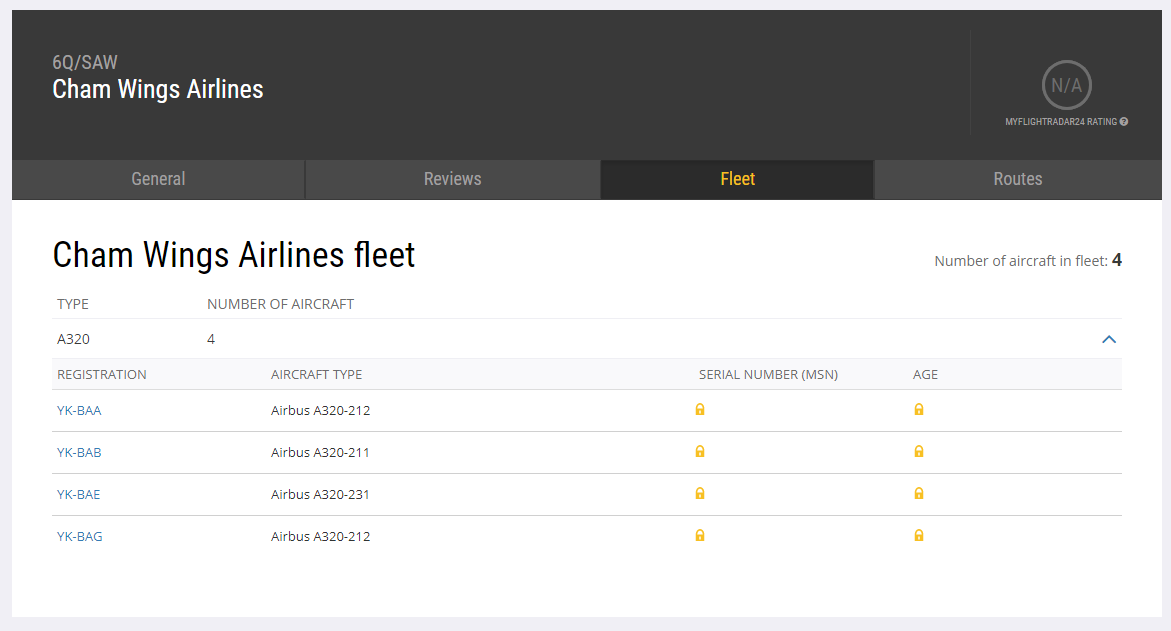Go to the Routes tab
This screenshot has height=631, width=1171.
click(1018, 179)
